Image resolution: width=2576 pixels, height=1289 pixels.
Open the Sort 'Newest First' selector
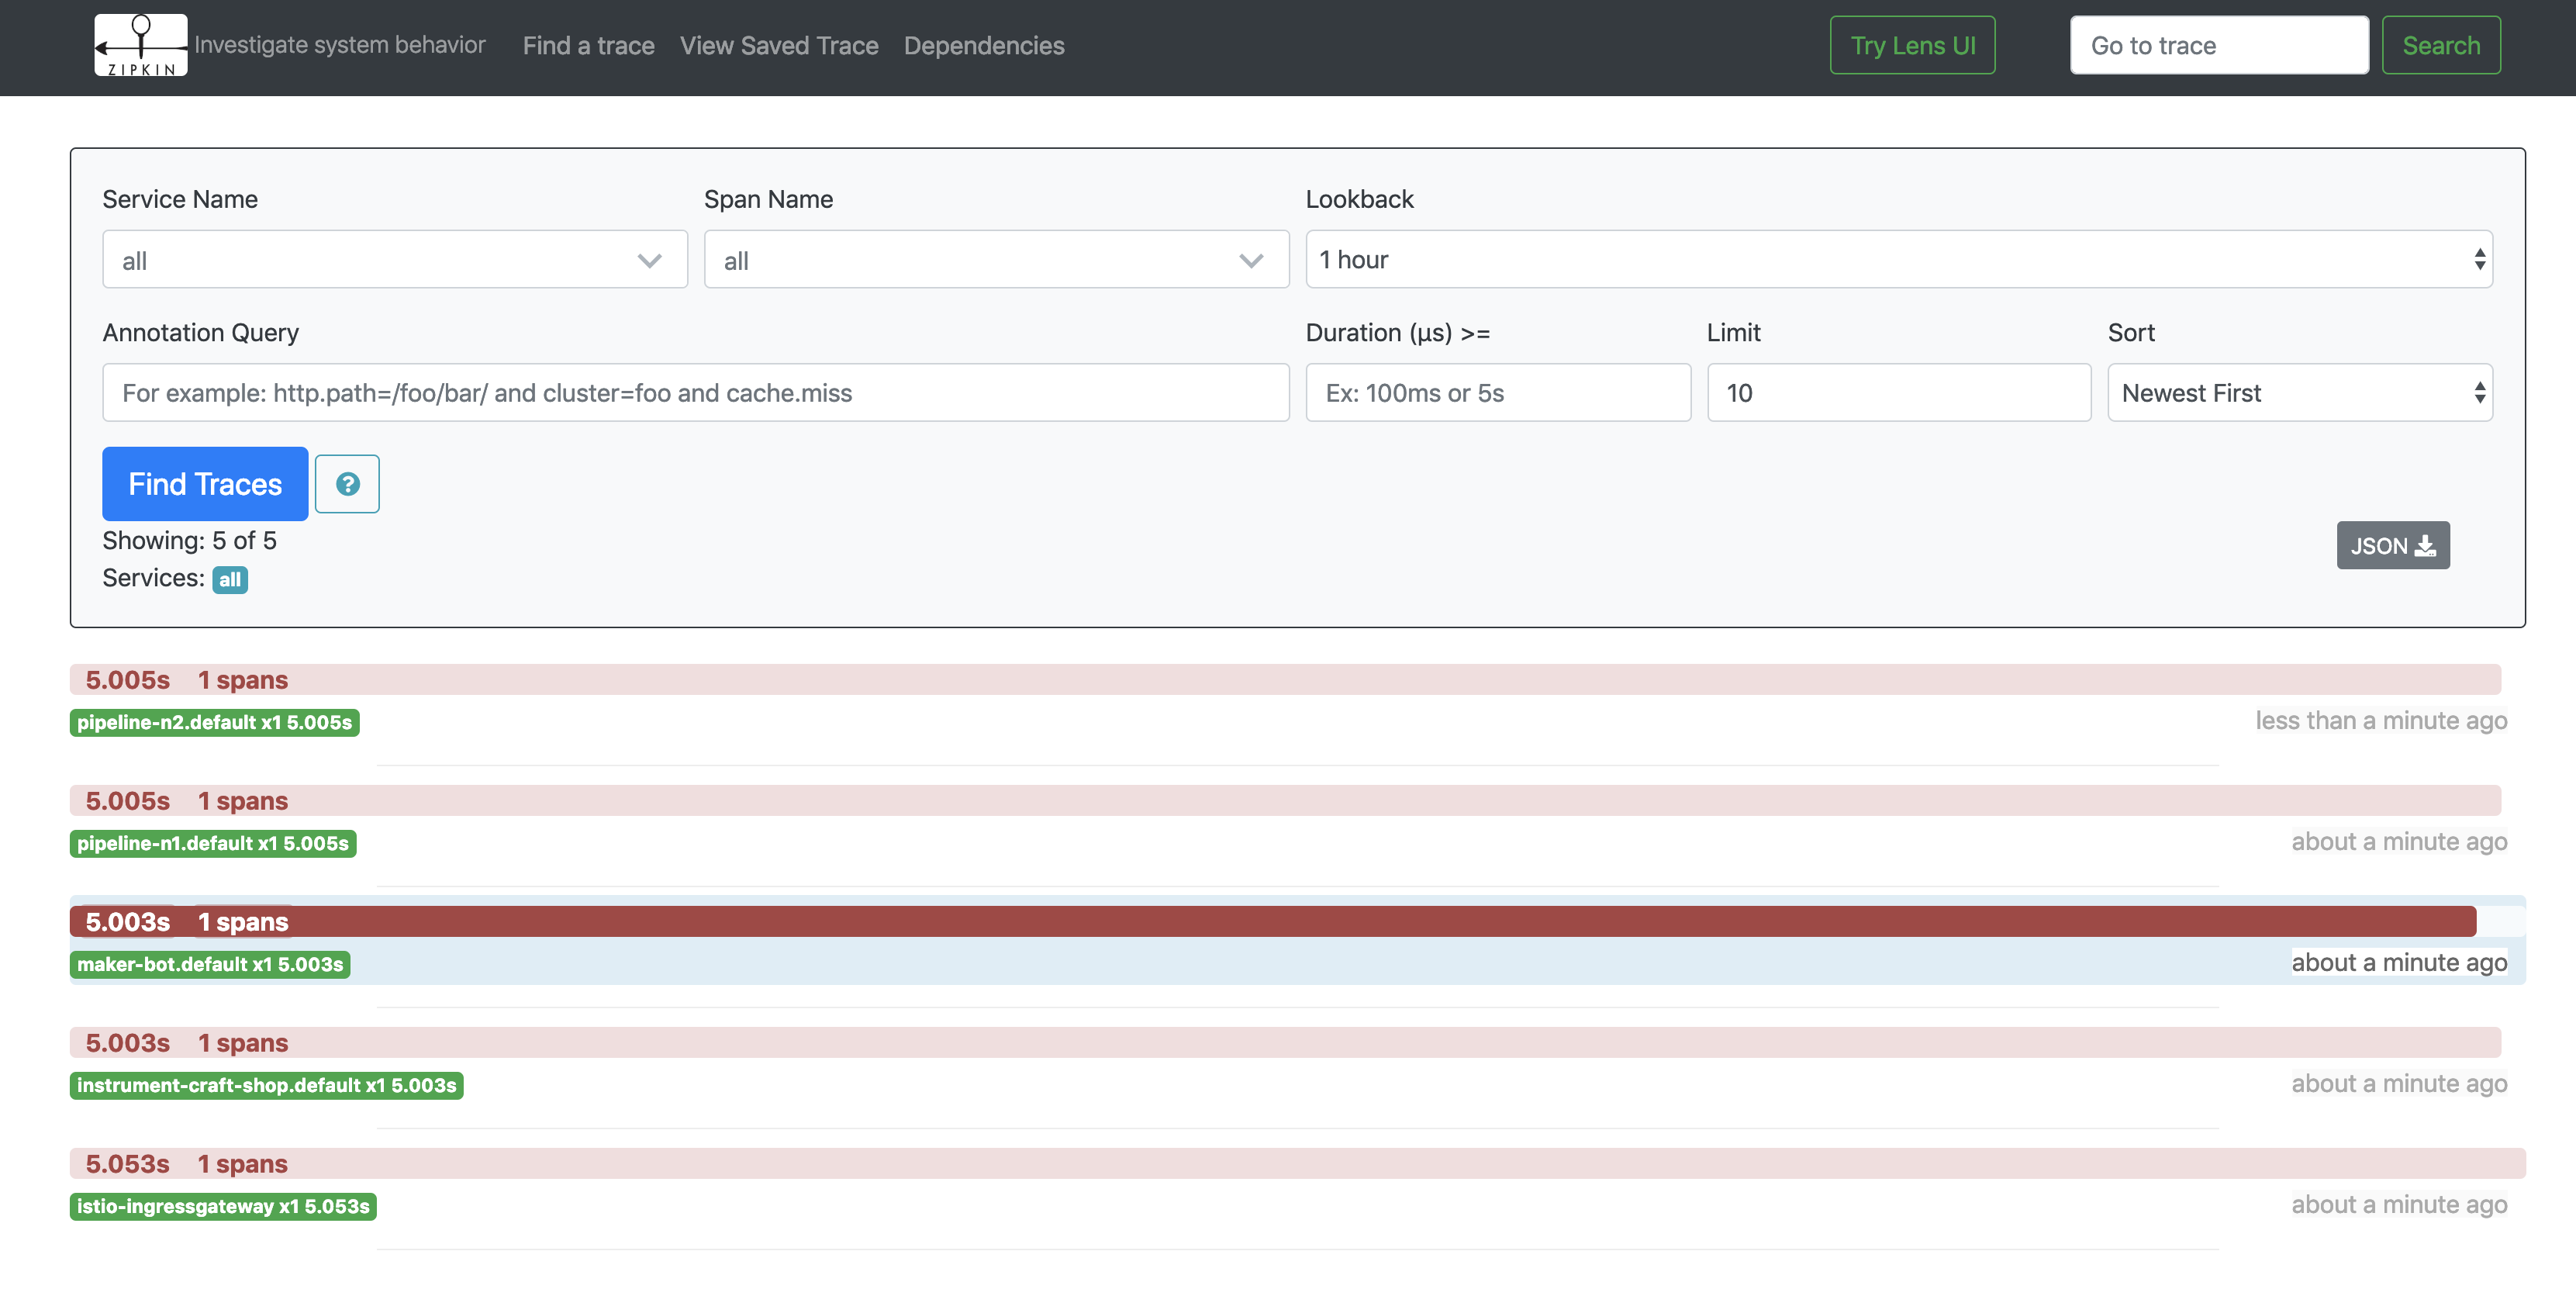click(2299, 393)
